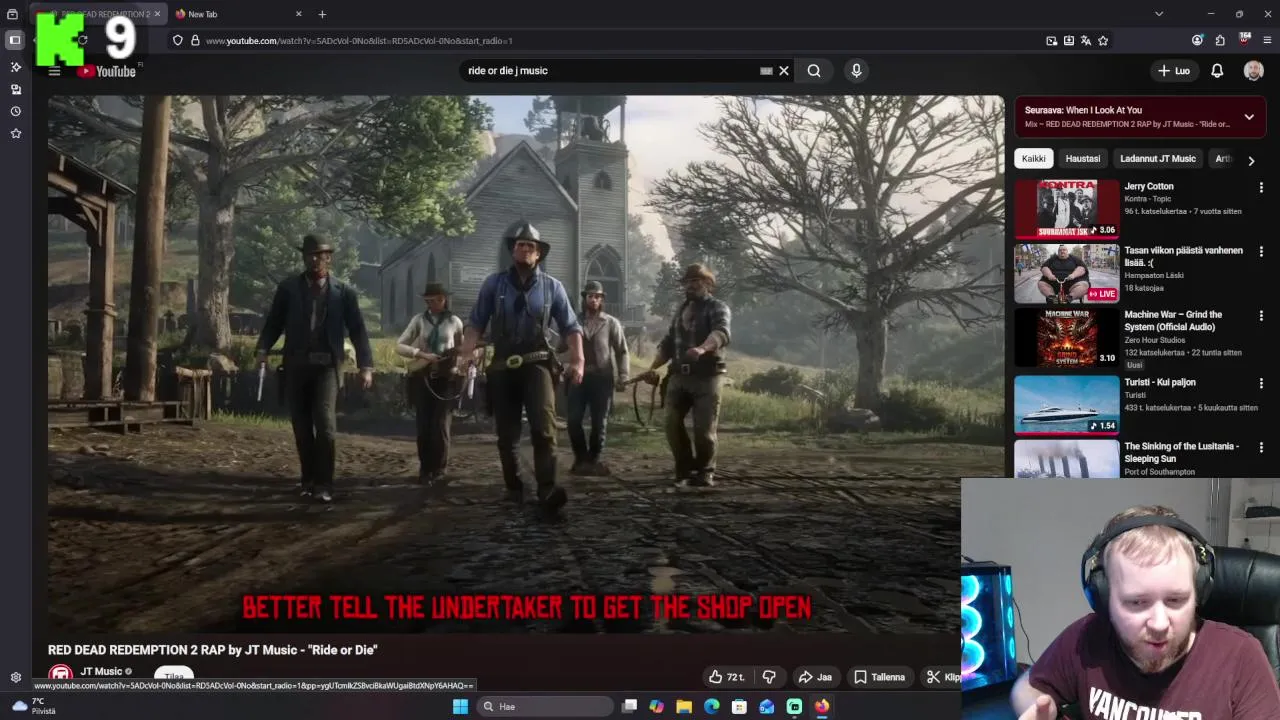Image resolution: width=1280 pixels, height=720 pixels.
Task: Translate this page icon
Action: (1086, 41)
